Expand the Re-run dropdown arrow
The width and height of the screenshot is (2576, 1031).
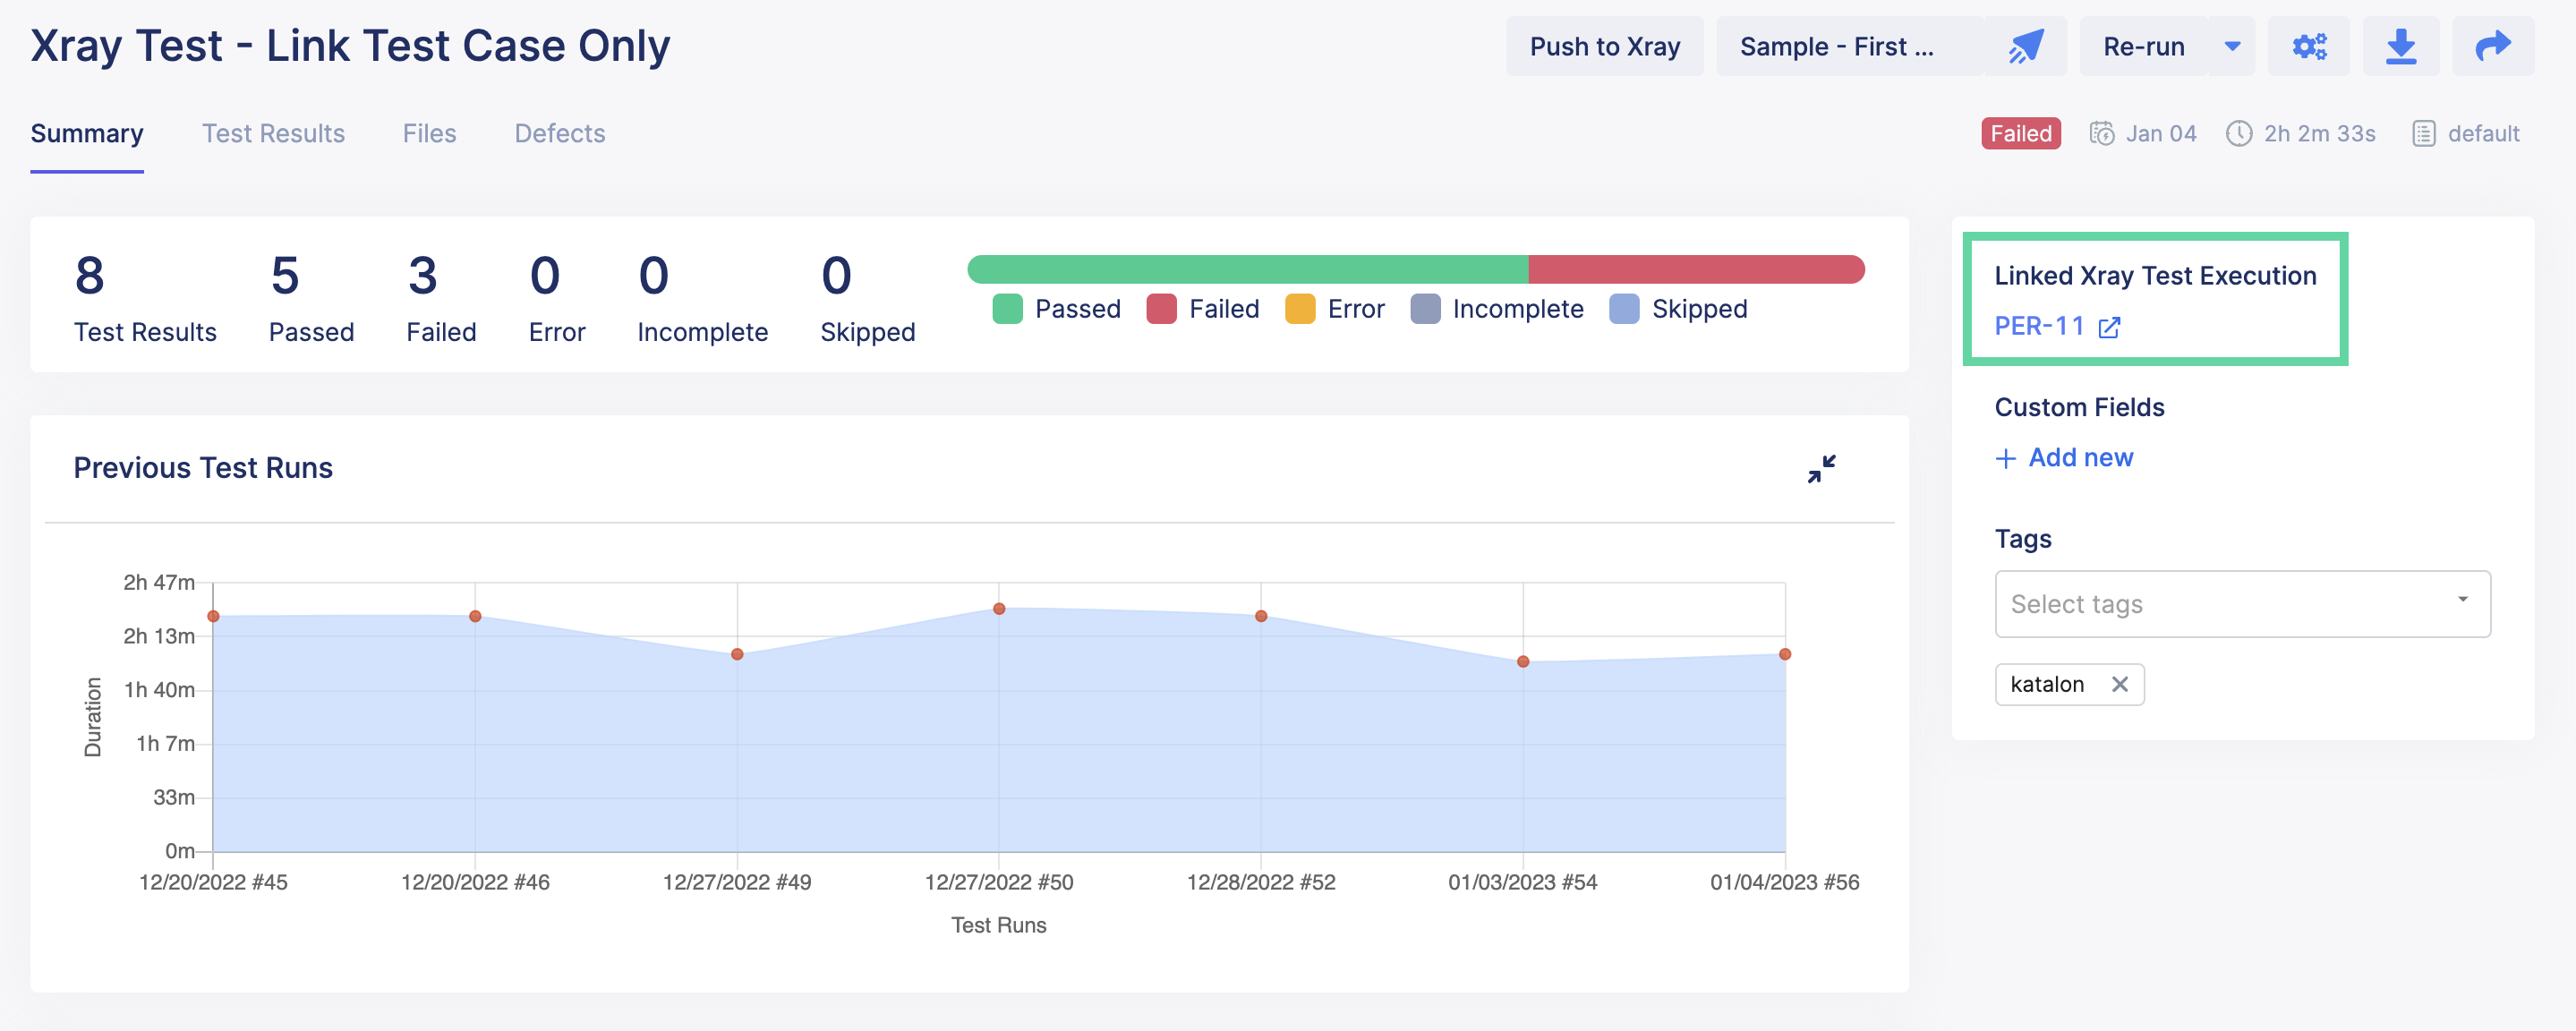click(2232, 46)
